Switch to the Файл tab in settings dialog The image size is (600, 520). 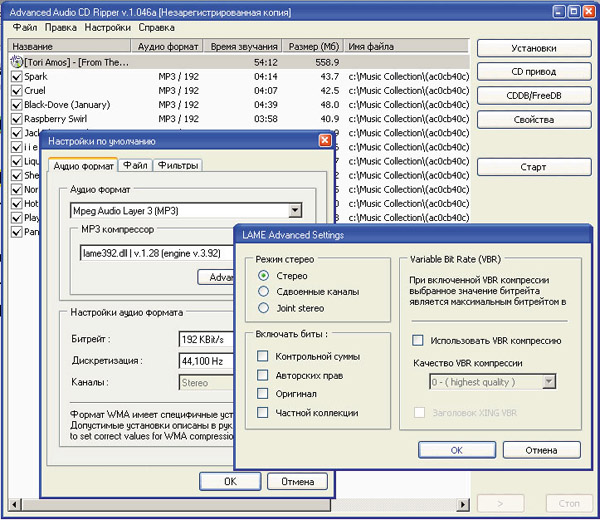click(135, 165)
